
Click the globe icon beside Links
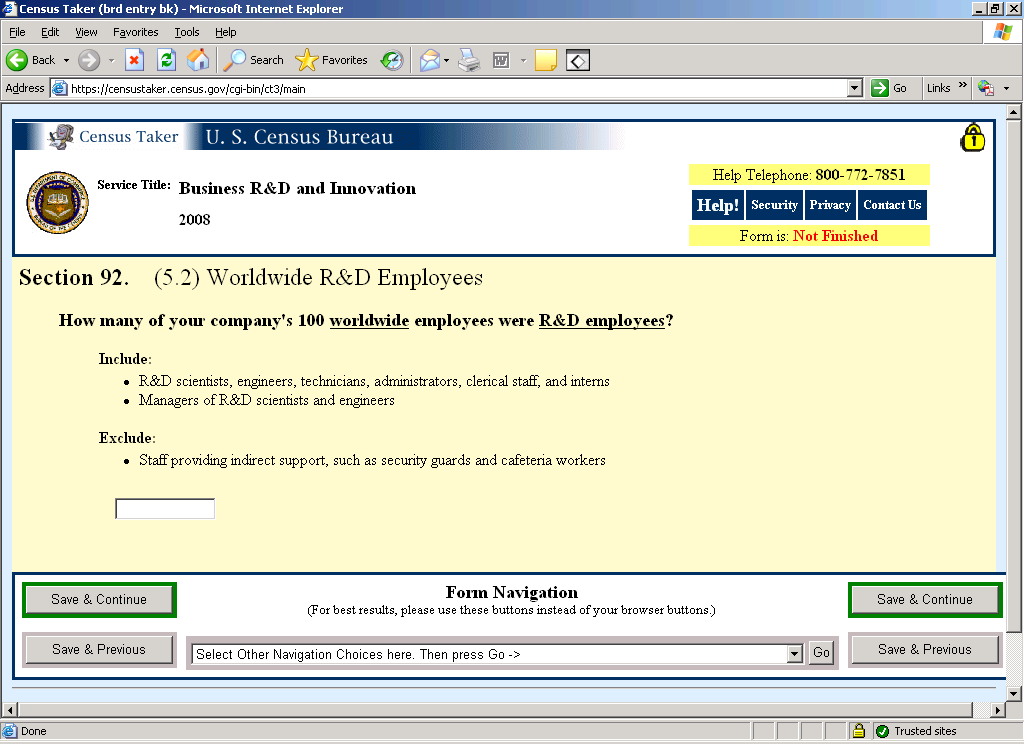[x=986, y=88]
